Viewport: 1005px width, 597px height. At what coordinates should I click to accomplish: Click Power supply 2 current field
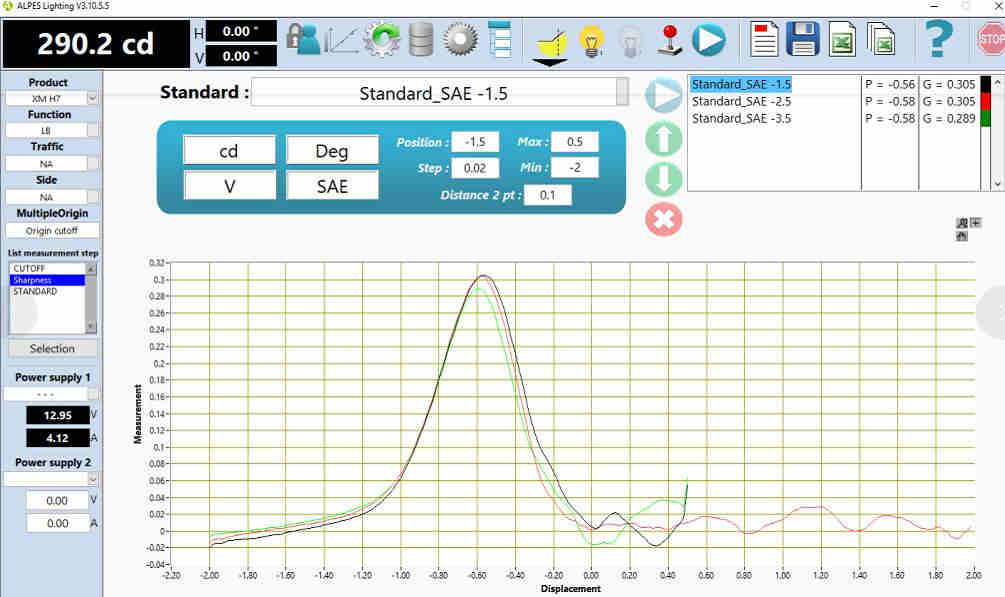coord(57,523)
